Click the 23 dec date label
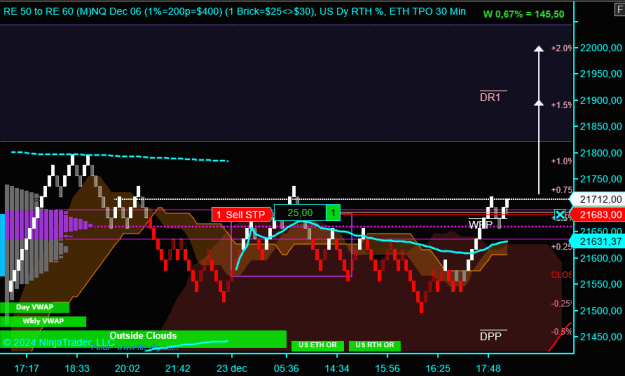 coord(232,368)
